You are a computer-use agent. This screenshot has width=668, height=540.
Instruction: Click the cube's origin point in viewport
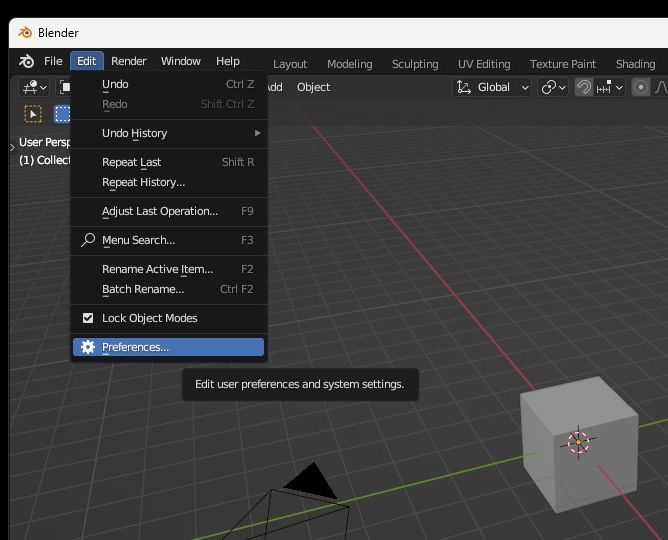pyautogui.click(x=578, y=441)
